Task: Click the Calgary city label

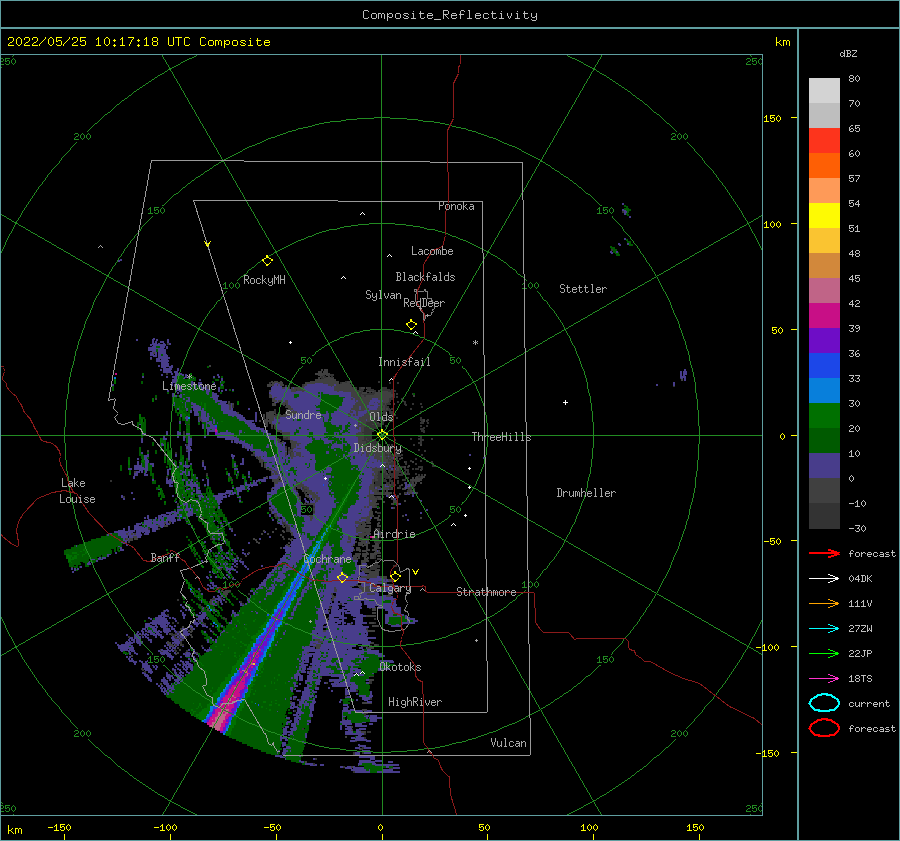Action: click(390, 588)
